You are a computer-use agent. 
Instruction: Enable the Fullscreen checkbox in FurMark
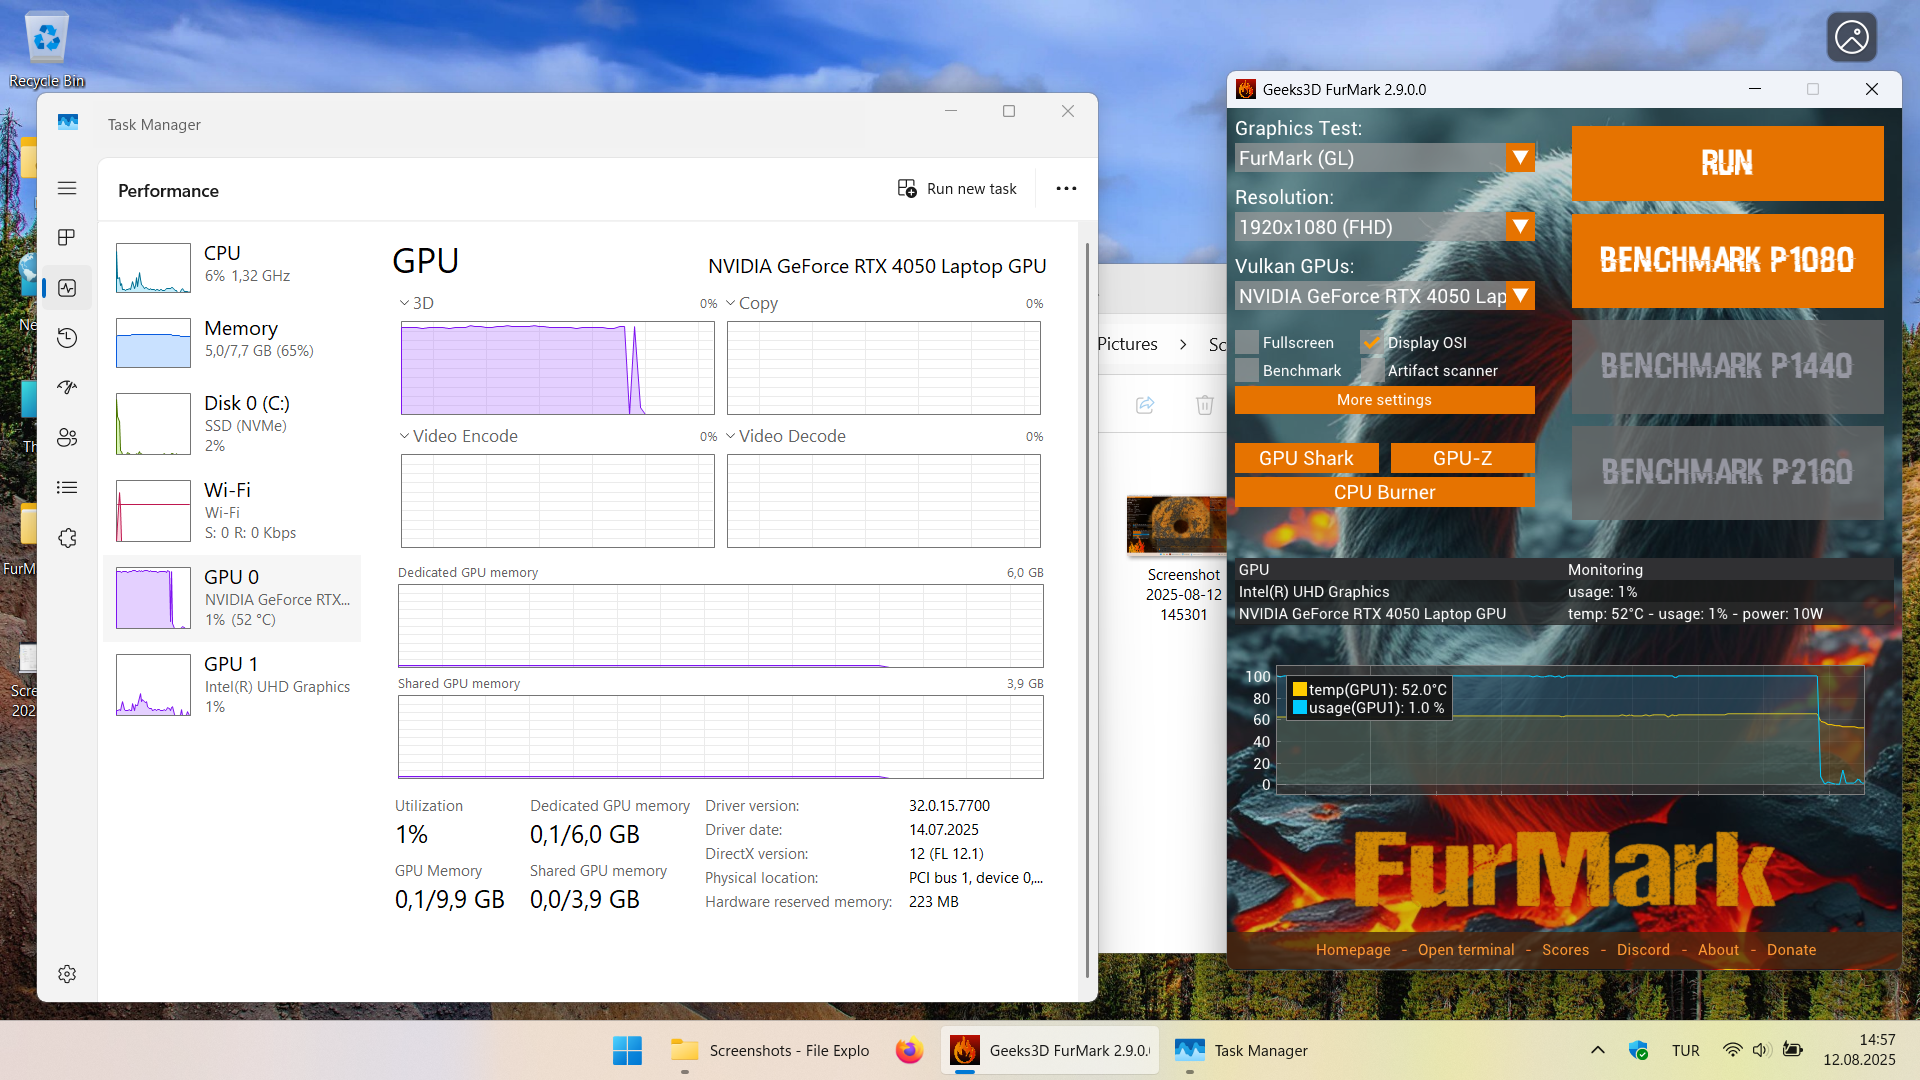point(1247,342)
